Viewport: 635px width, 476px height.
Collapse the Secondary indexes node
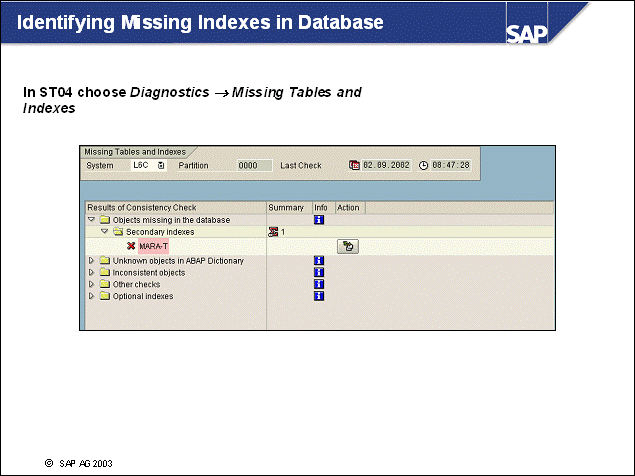pos(105,232)
